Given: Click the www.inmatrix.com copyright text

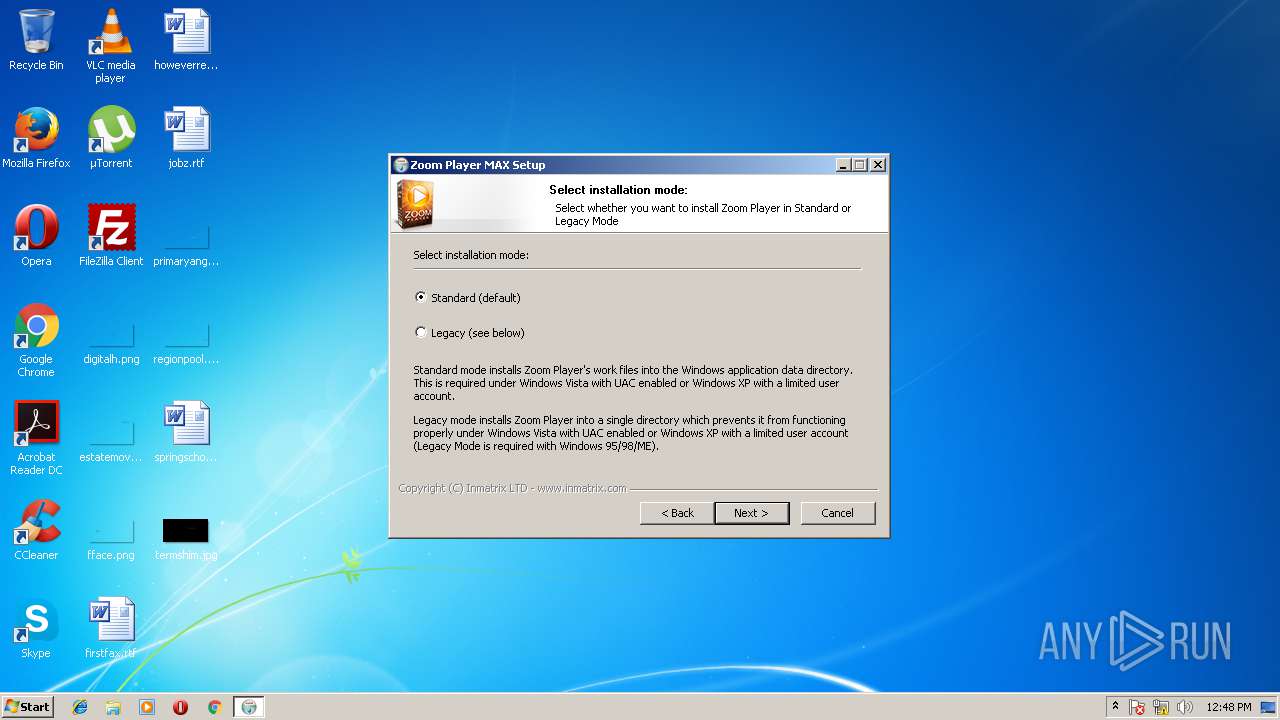Looking at the screenshot, I should pos(581,488).
